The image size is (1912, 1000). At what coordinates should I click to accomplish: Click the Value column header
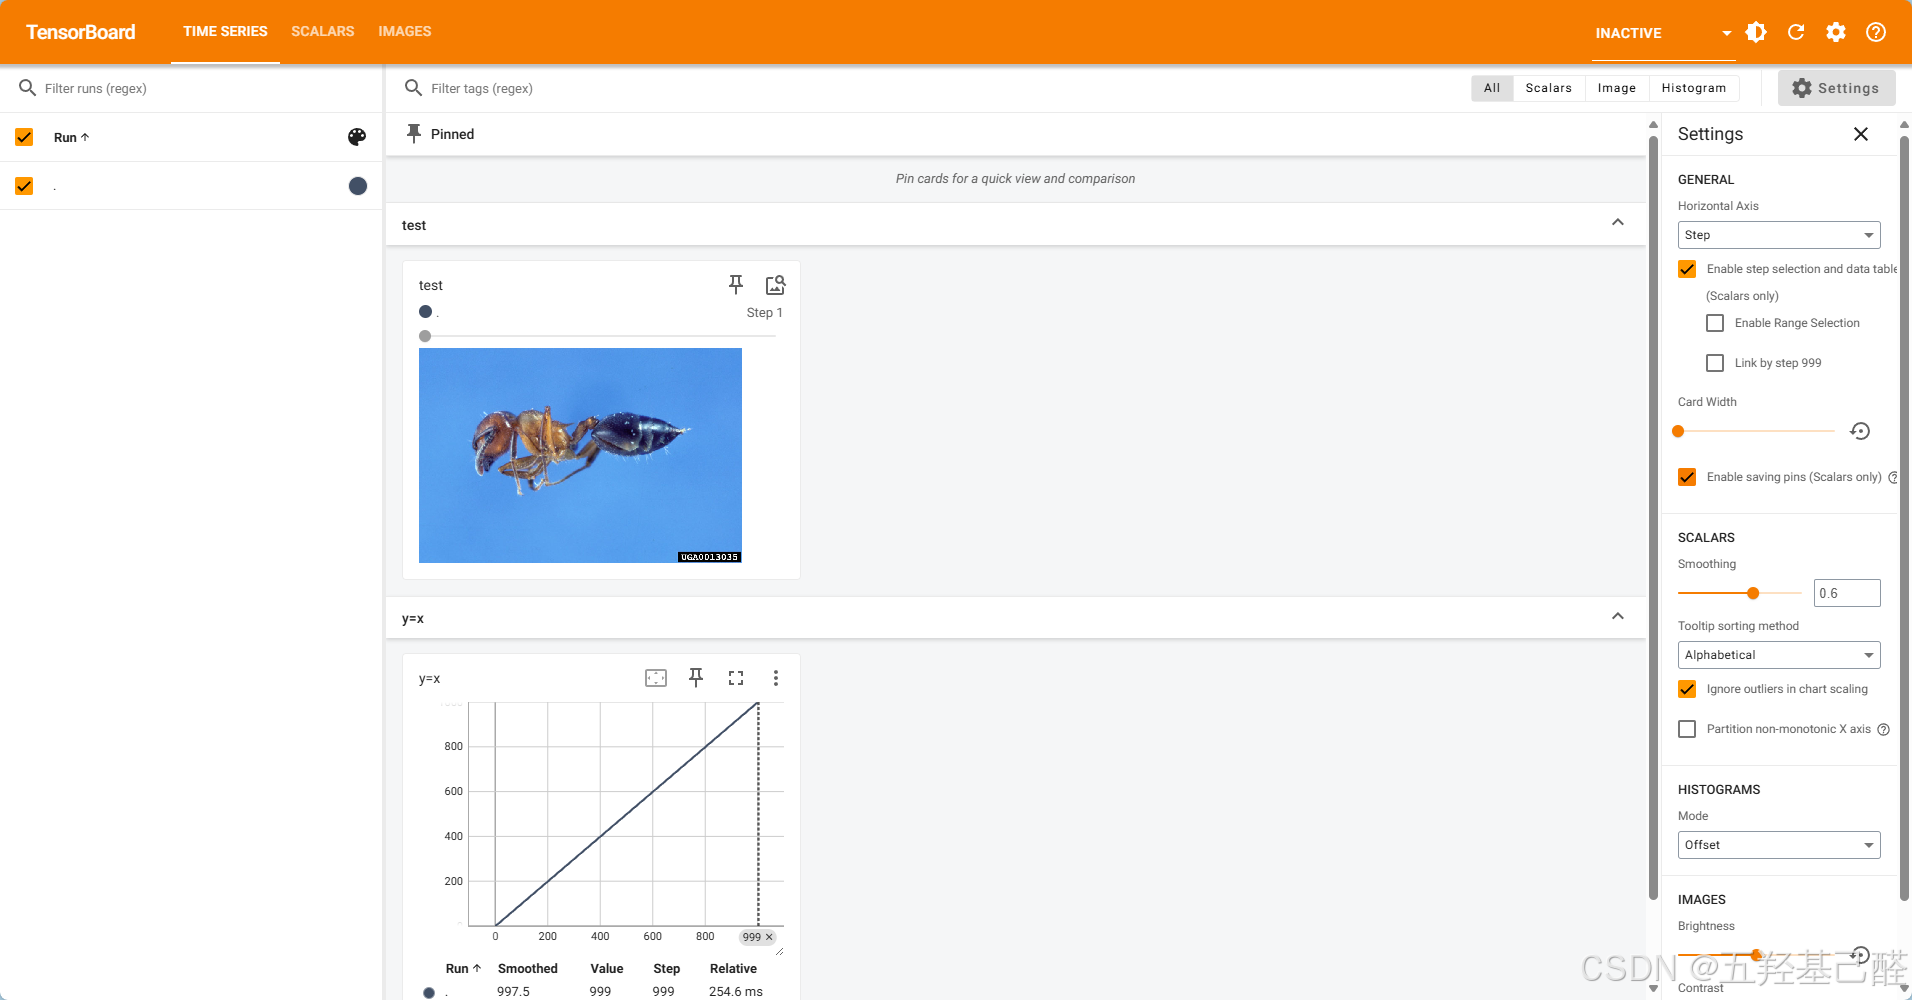(x=607, y=969)
